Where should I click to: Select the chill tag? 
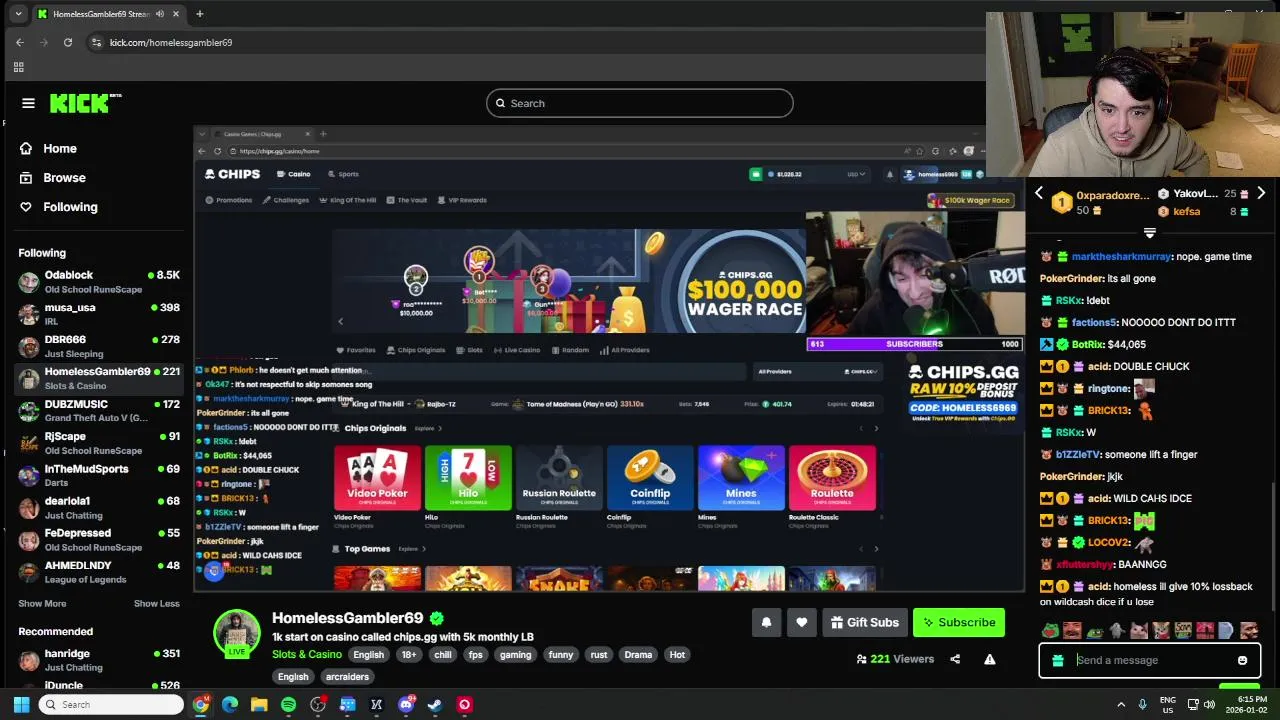[443, 655]
